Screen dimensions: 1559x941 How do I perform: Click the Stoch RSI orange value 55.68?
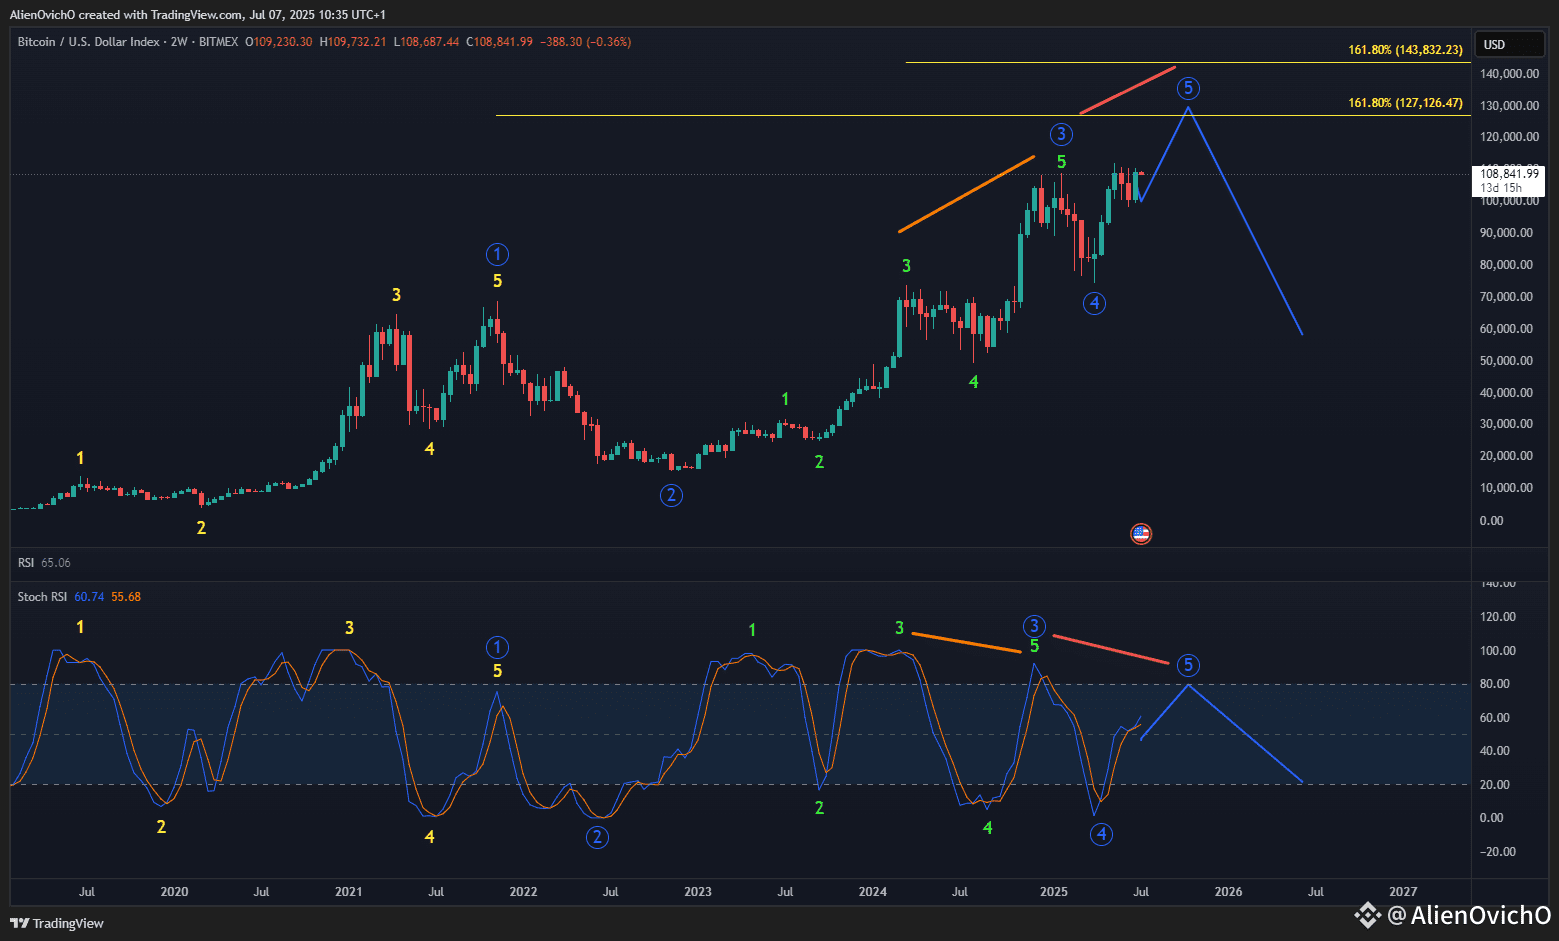click(x=126, y=597)
